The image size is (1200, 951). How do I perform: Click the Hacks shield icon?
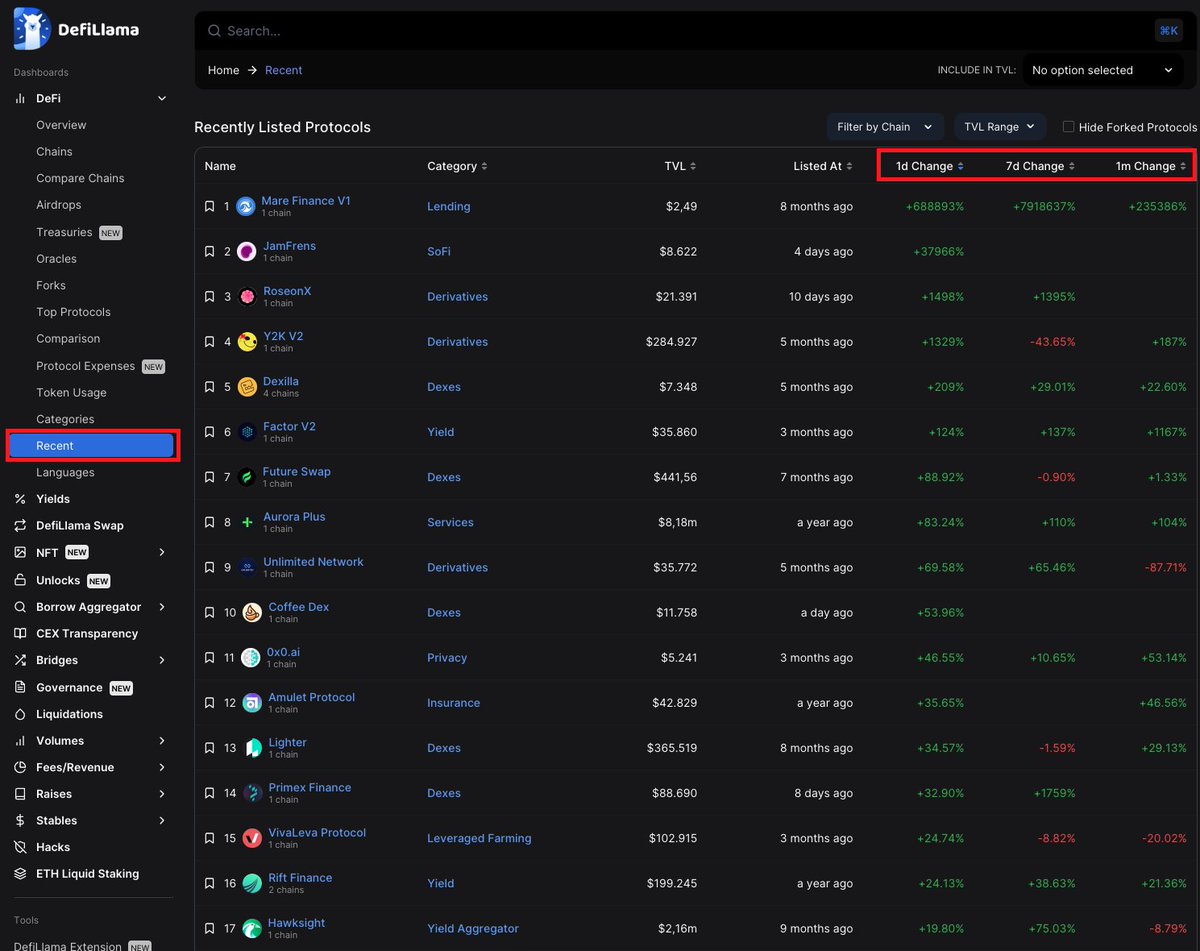click(x=20, y=847)
